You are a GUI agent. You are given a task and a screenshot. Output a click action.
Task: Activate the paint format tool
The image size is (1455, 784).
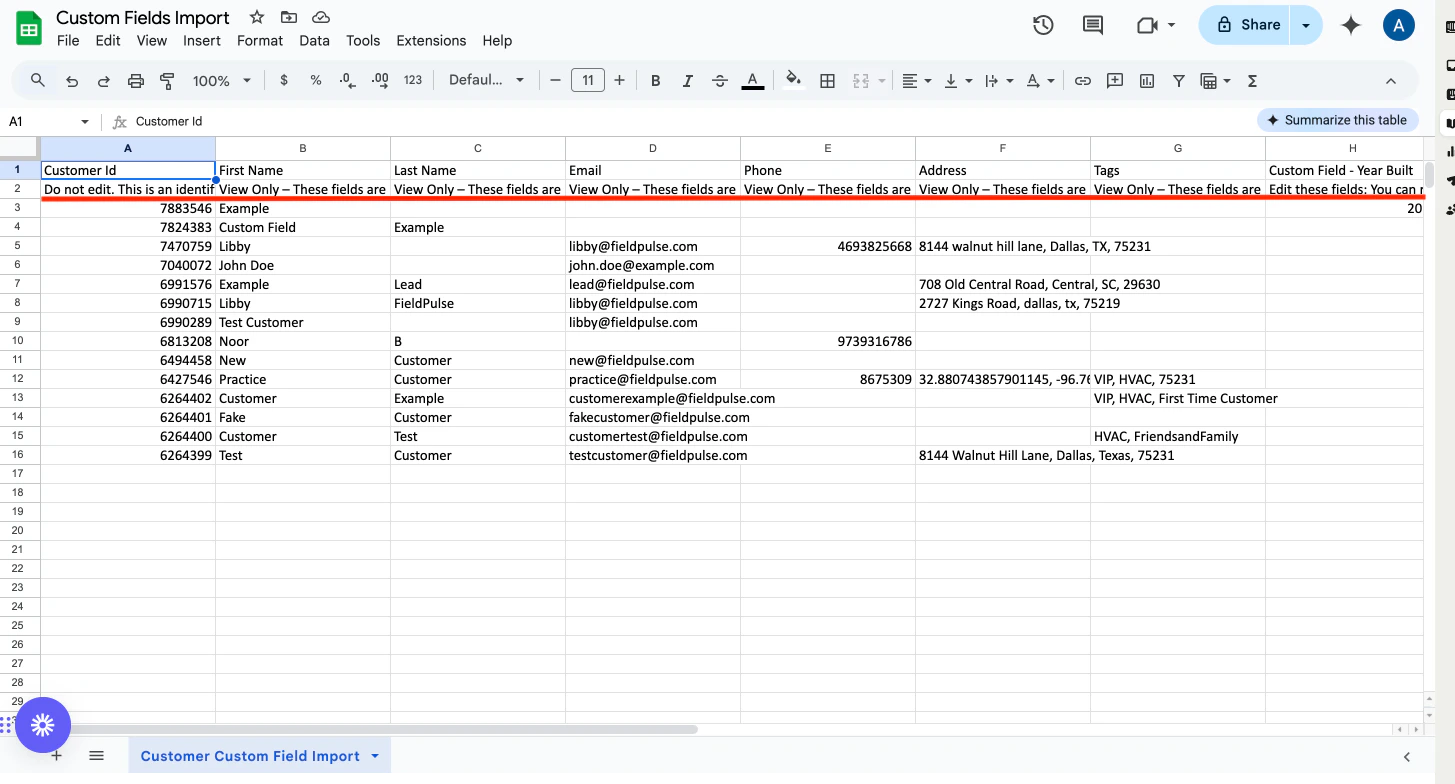168,81
